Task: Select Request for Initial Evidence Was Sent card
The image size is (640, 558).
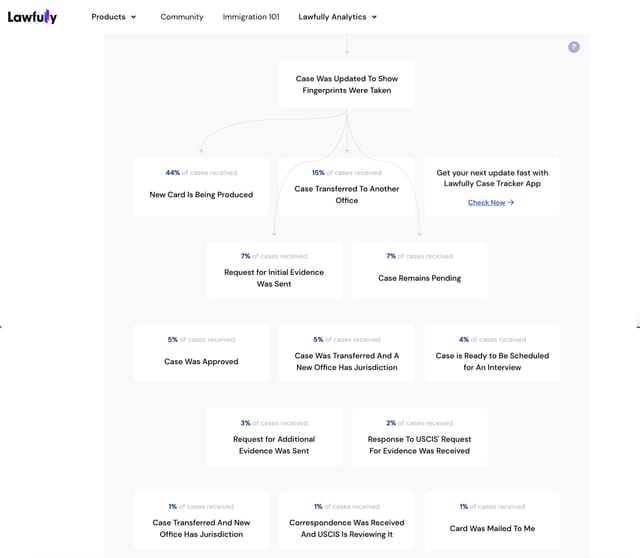Action: click(x=274, y=270)
